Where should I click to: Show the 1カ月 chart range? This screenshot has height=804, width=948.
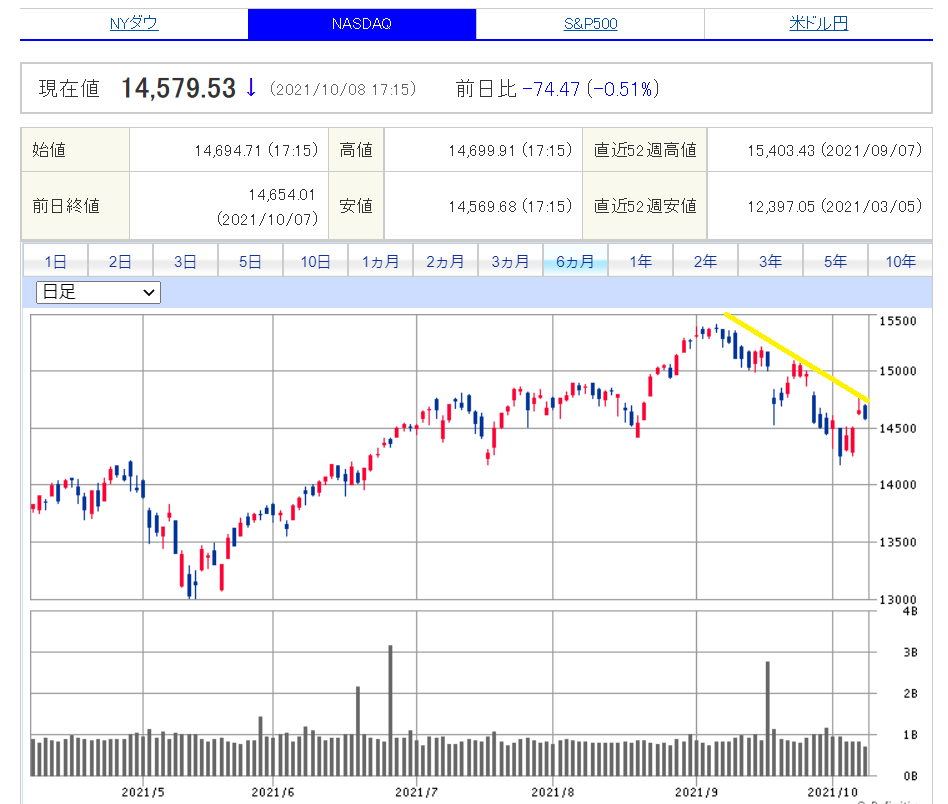380,261
